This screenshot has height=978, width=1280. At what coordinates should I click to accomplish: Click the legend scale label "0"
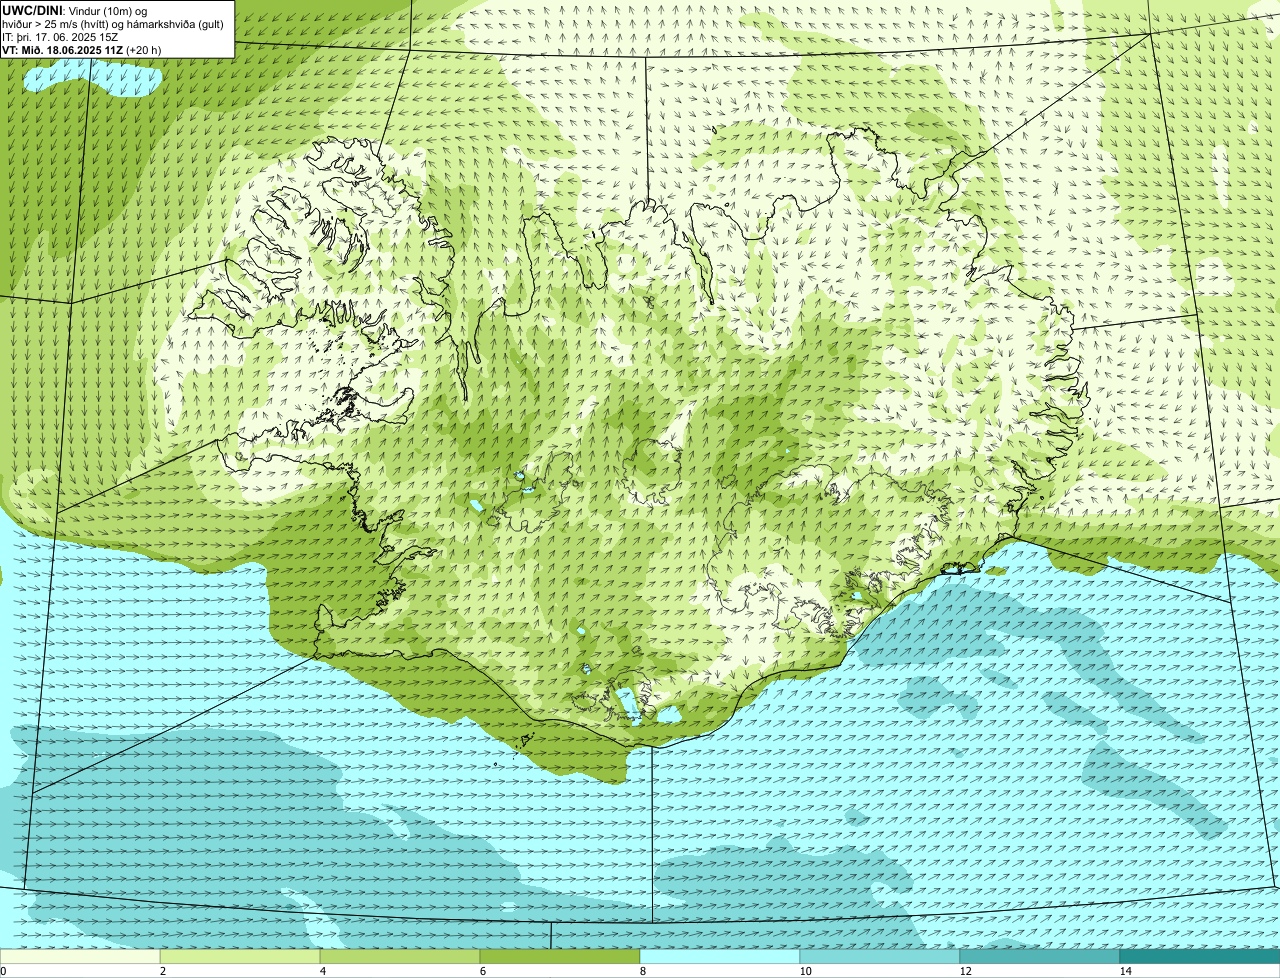(3, 971)
